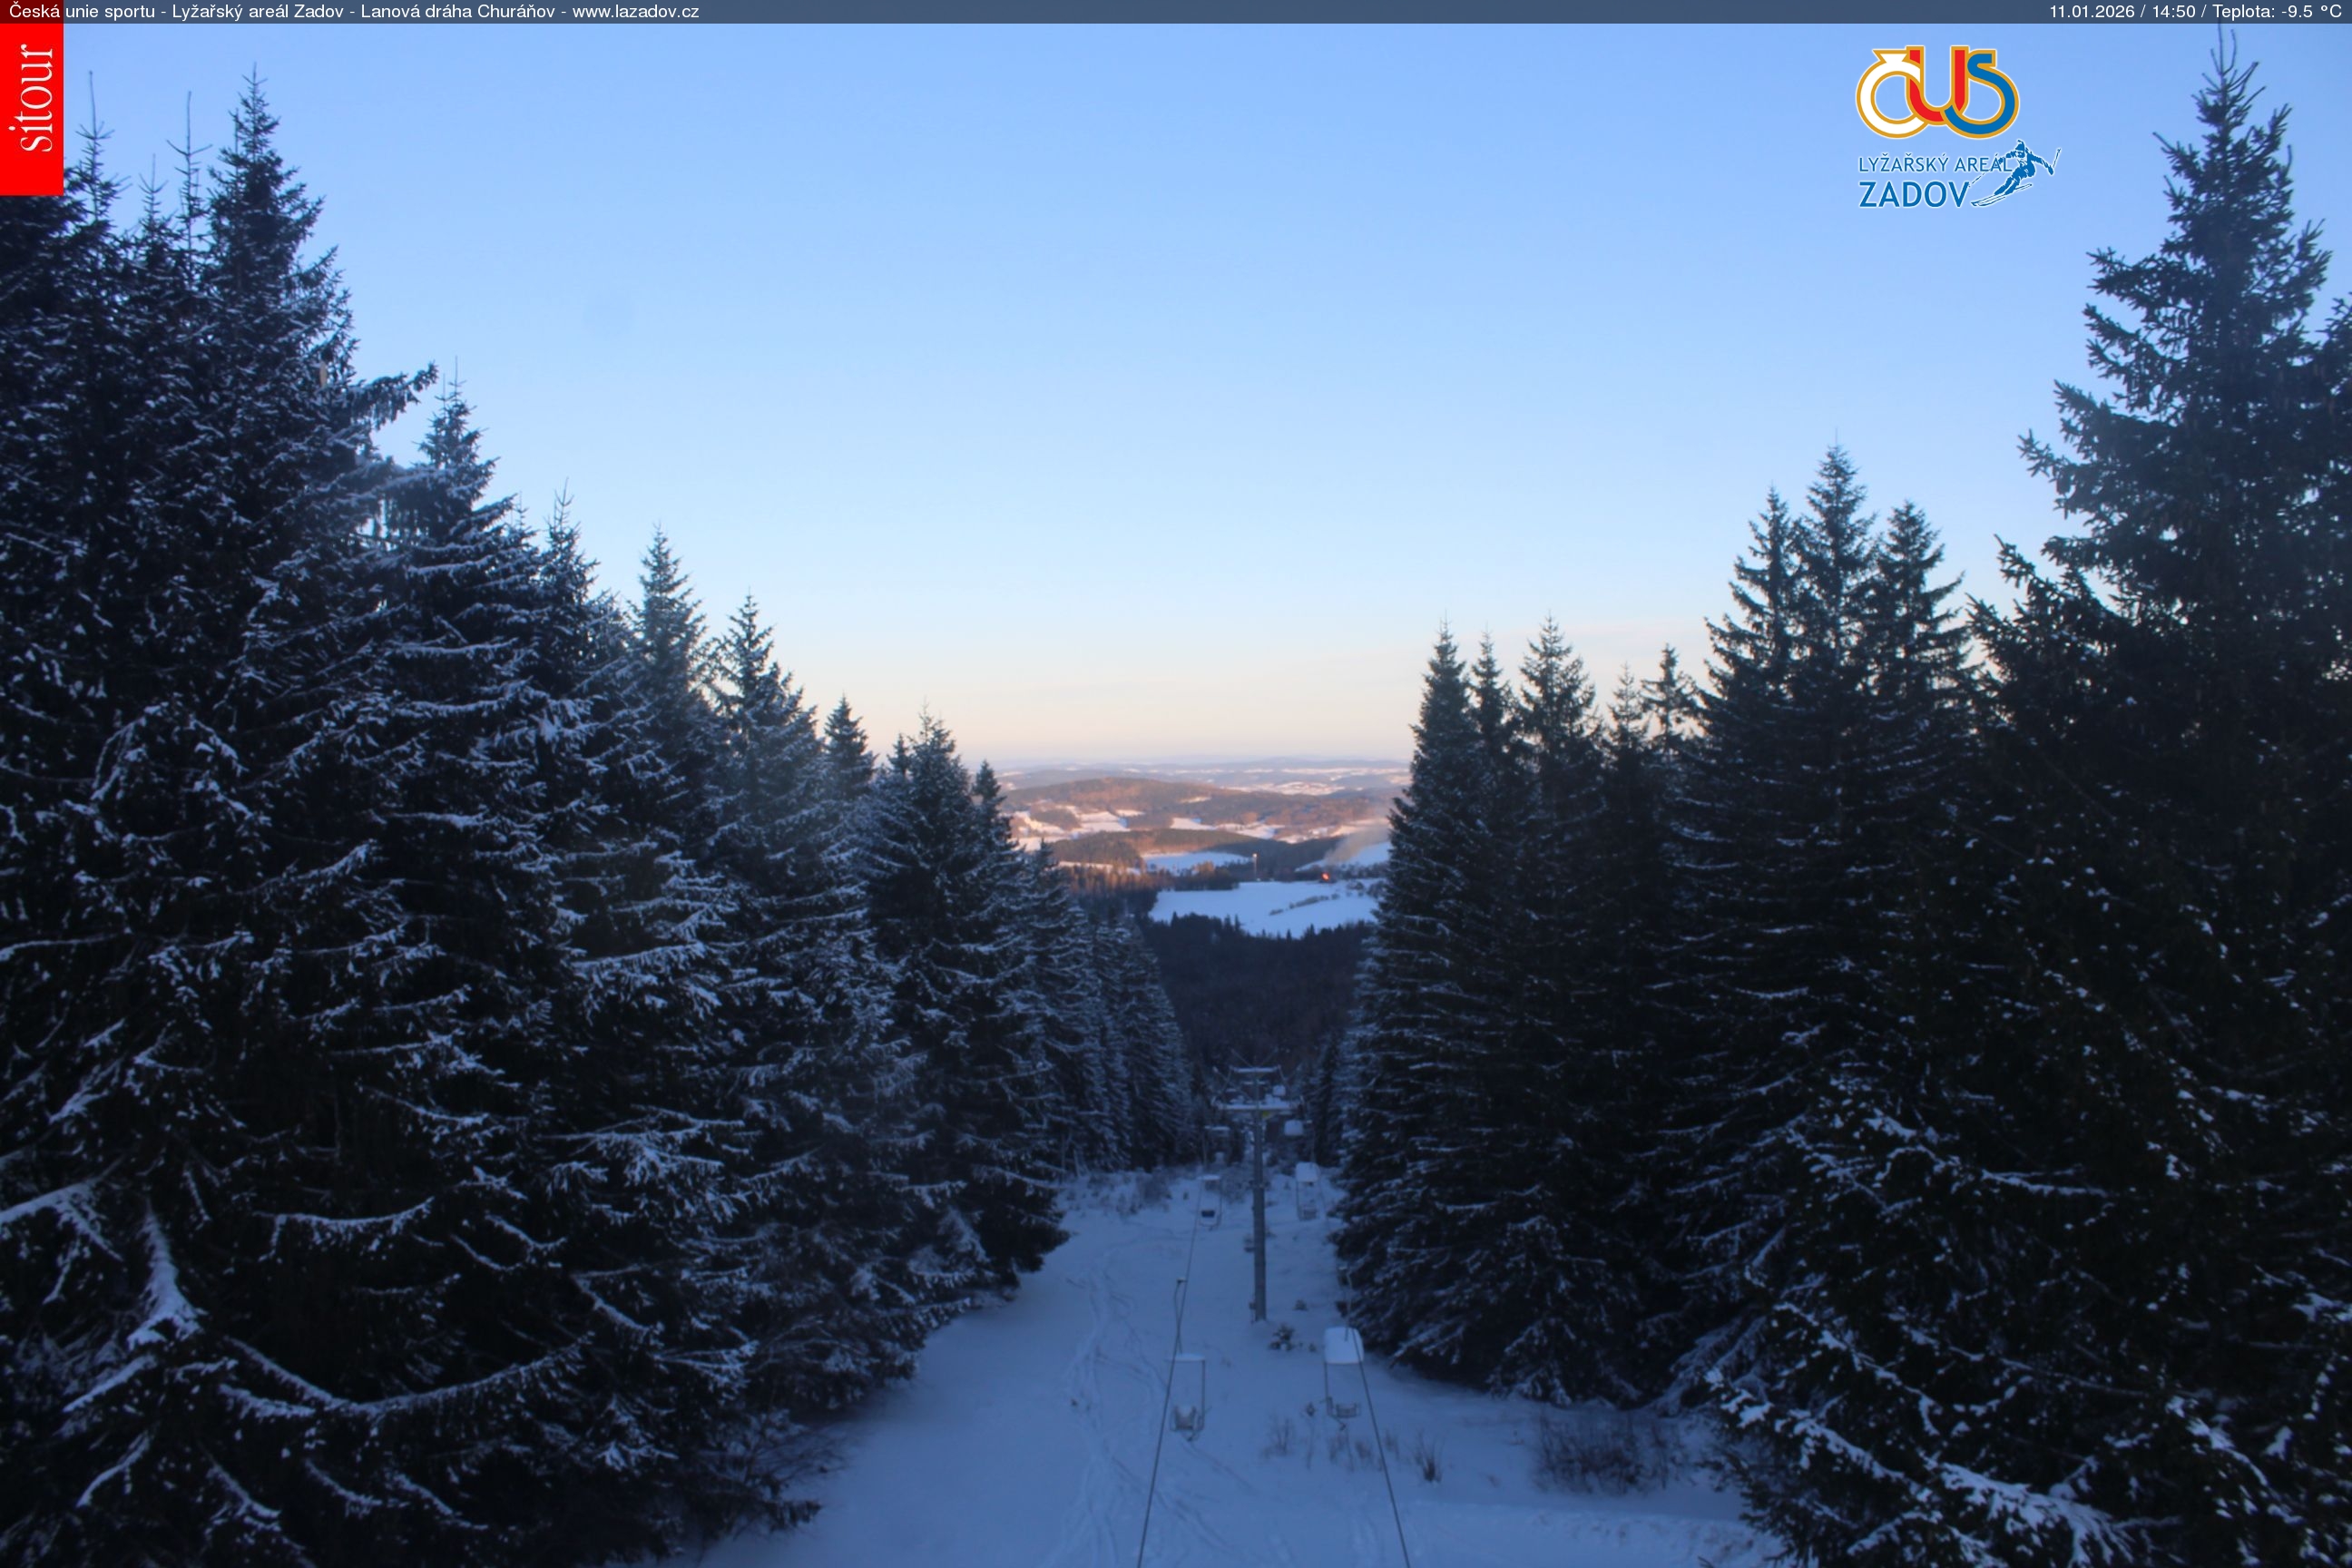
Task: Click the red sitour logo banner
Action: coord(31,108)
